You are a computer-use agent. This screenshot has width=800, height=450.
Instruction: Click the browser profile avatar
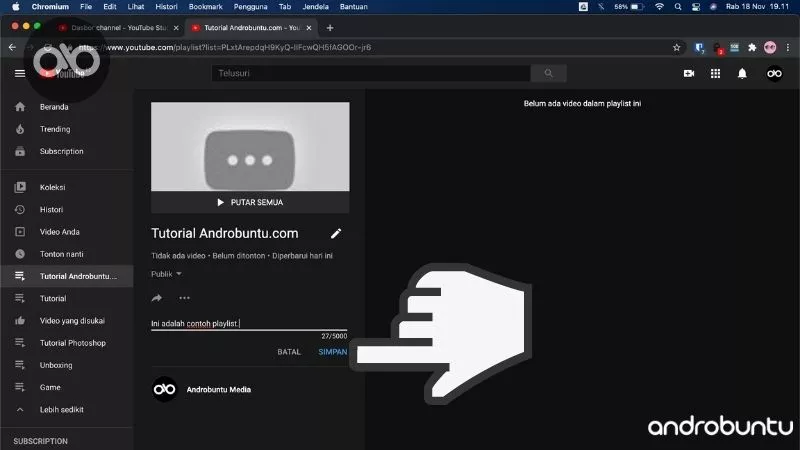point(770,47)
